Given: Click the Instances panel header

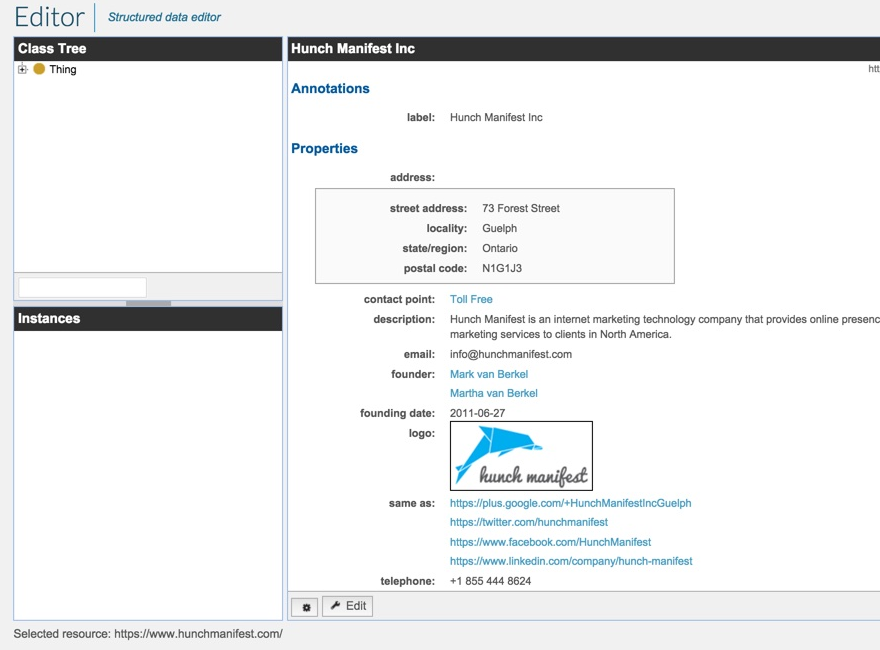Looking at the screenshot, I should [148, 319].
